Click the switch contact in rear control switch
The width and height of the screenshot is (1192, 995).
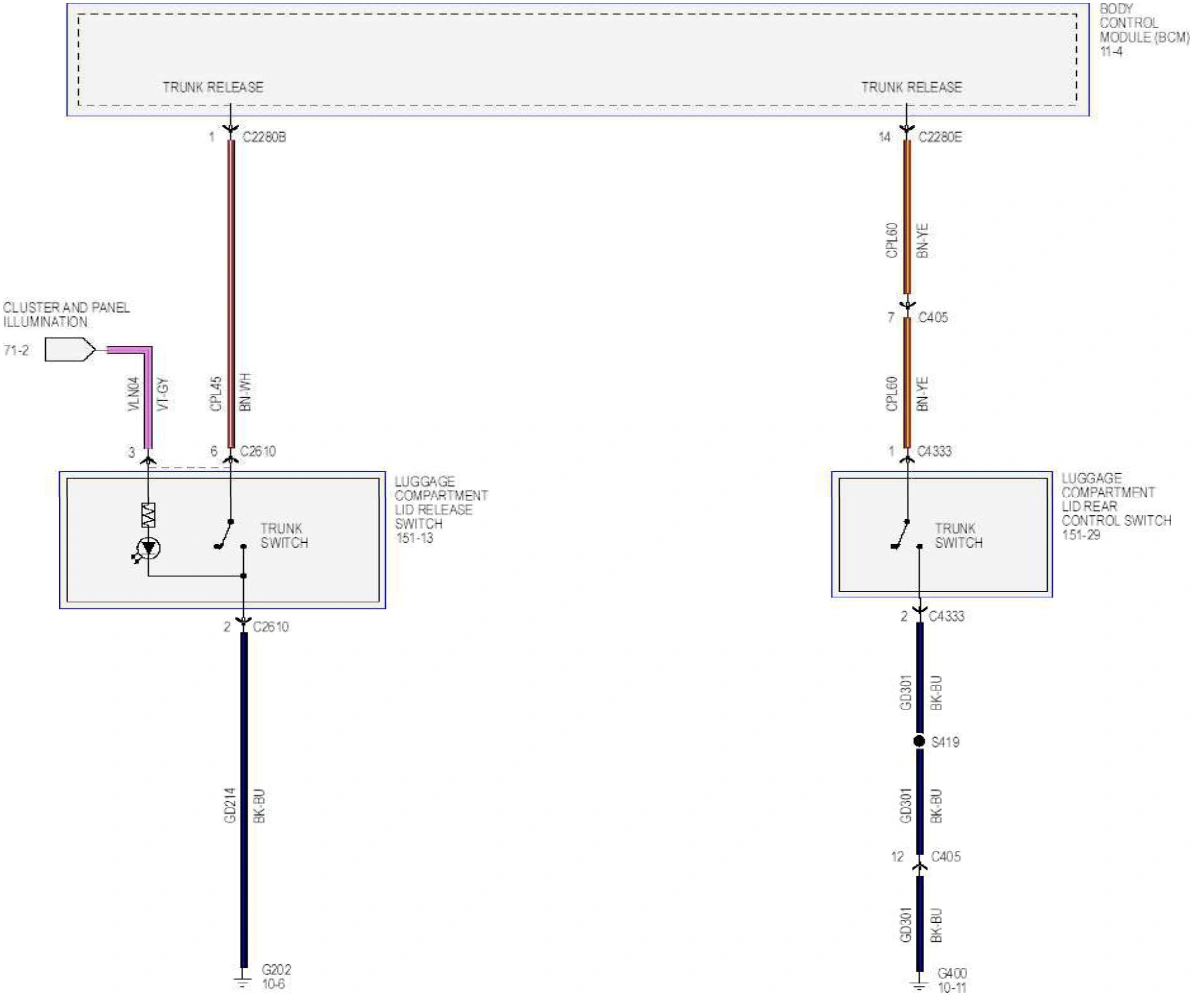click(x=905, y=534)
